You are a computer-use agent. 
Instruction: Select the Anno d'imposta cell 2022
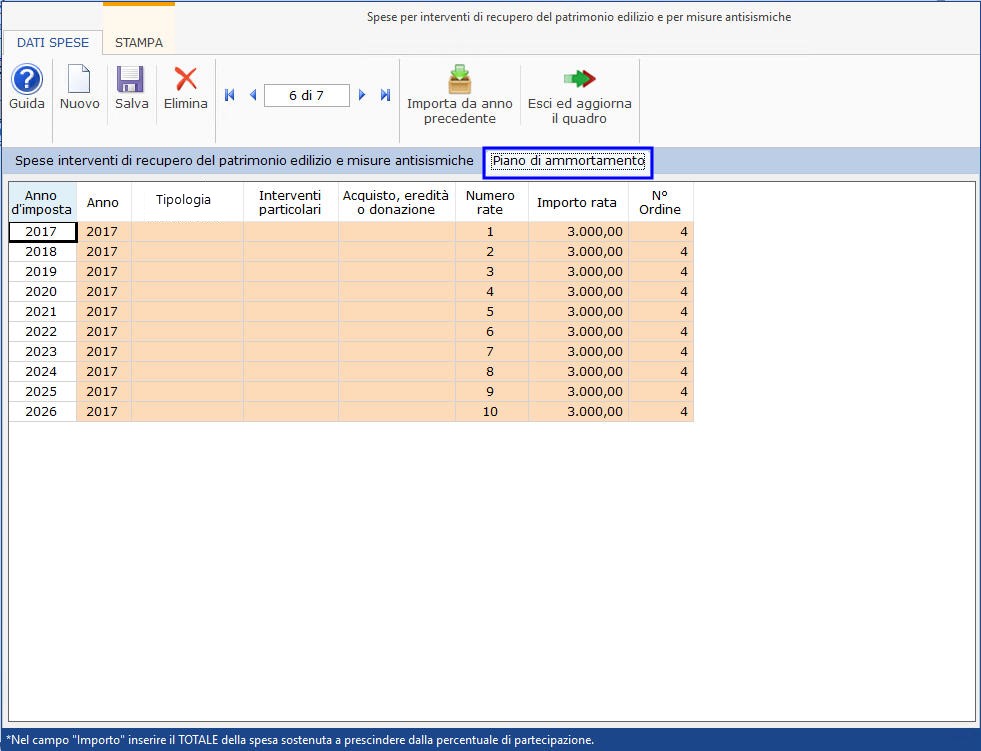43,332
